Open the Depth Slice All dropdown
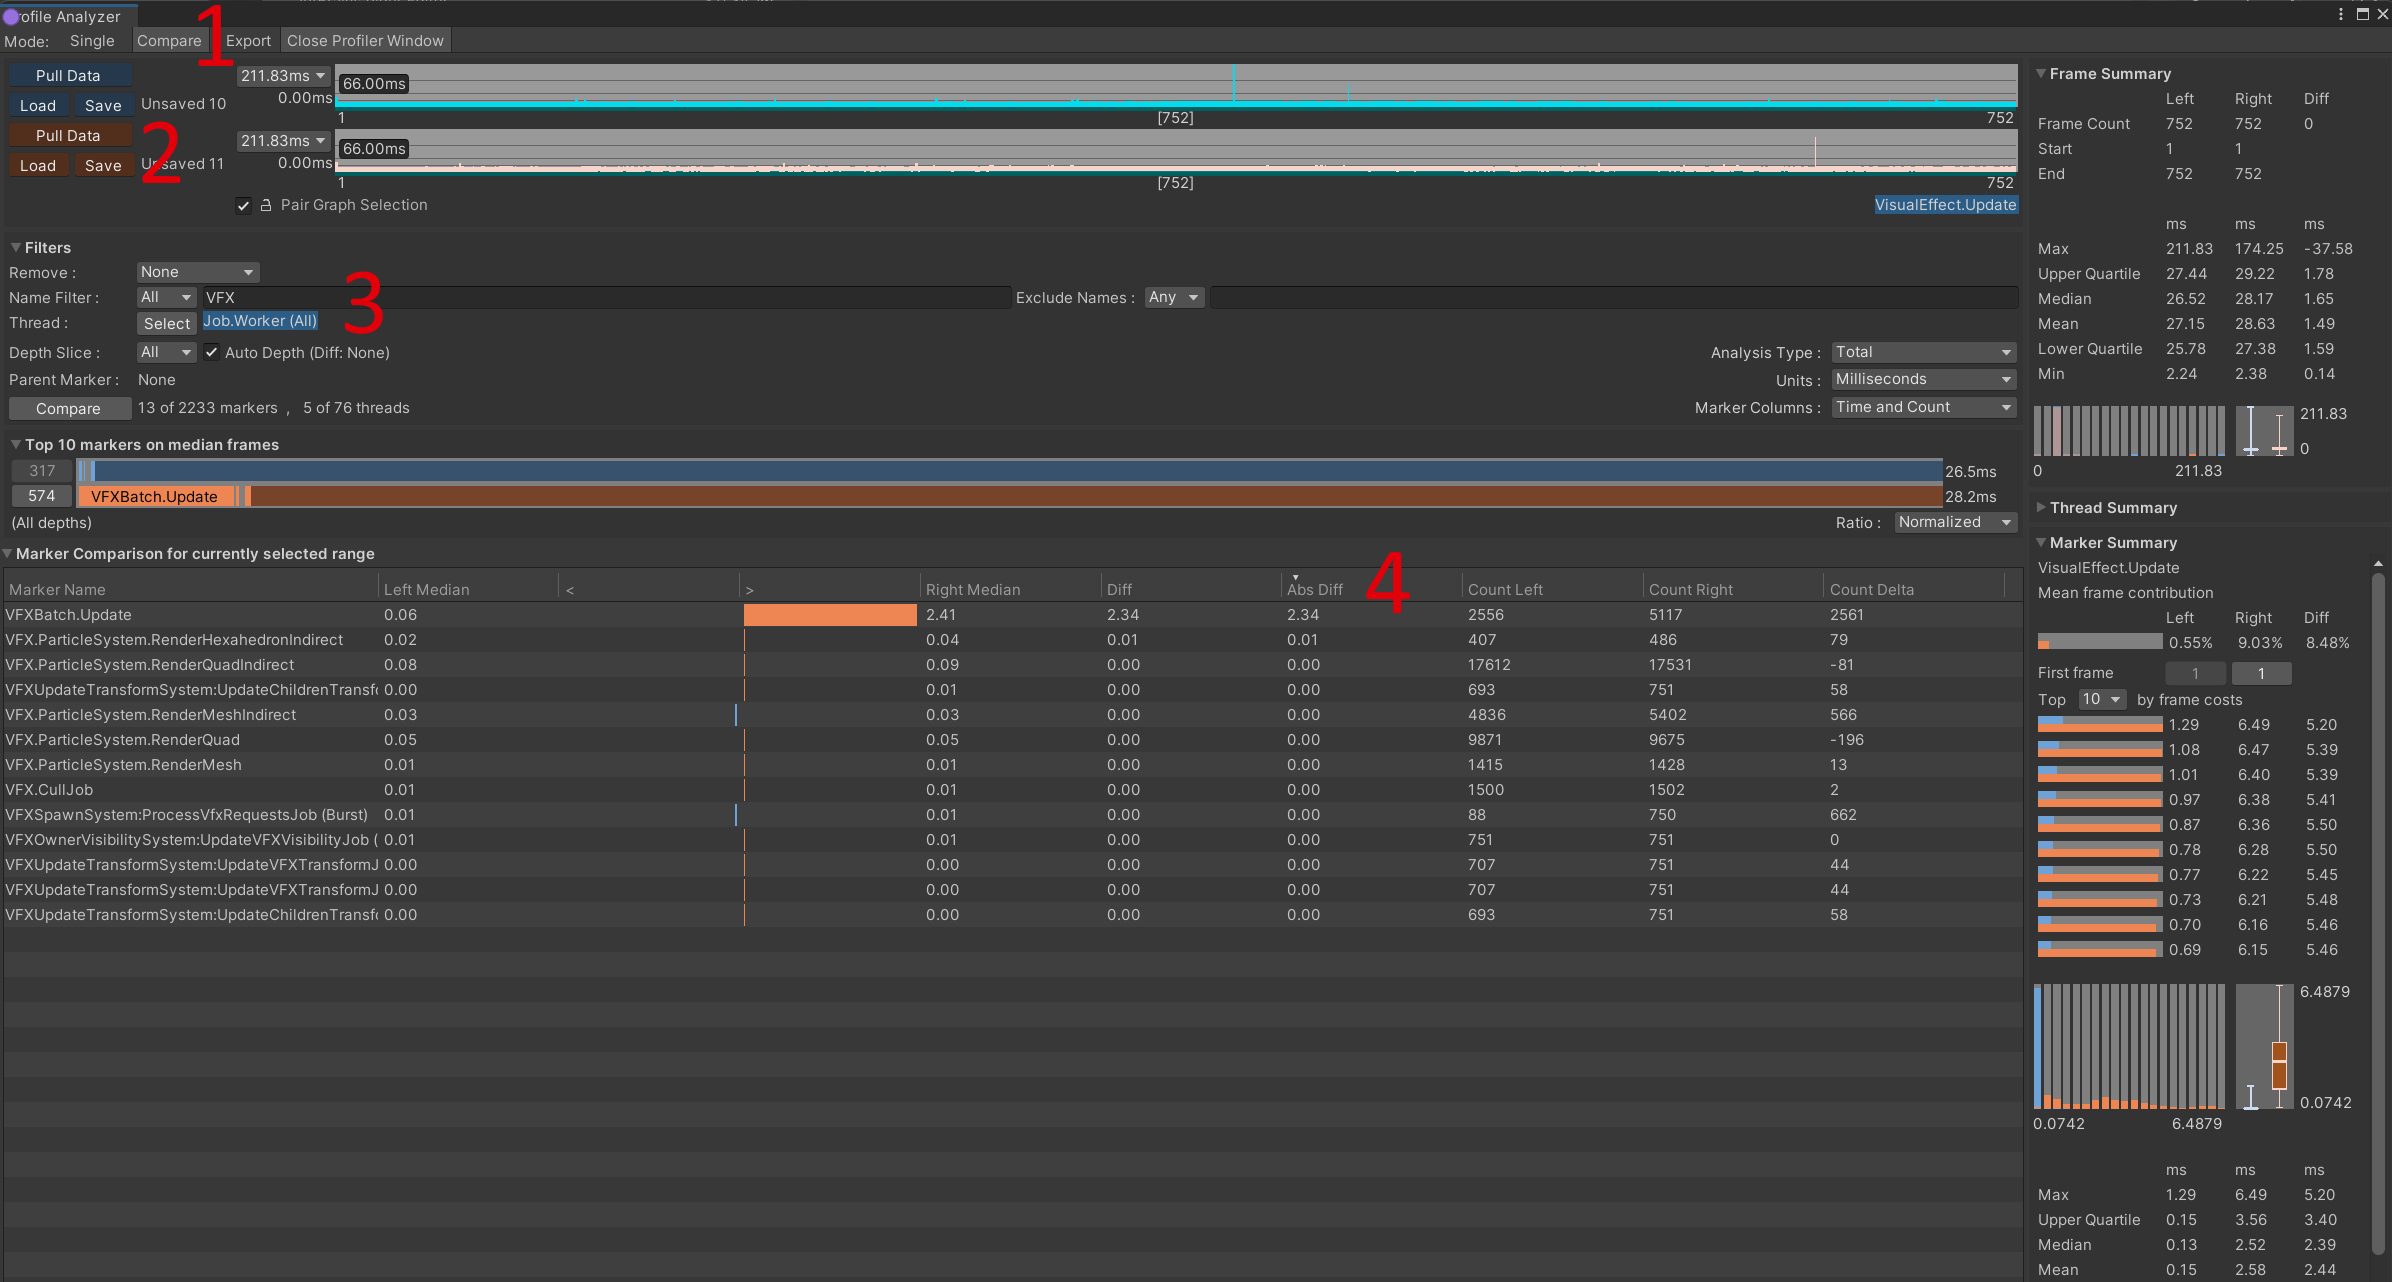The width and height of the screenshot is (2392, 1282). point(166,352)
